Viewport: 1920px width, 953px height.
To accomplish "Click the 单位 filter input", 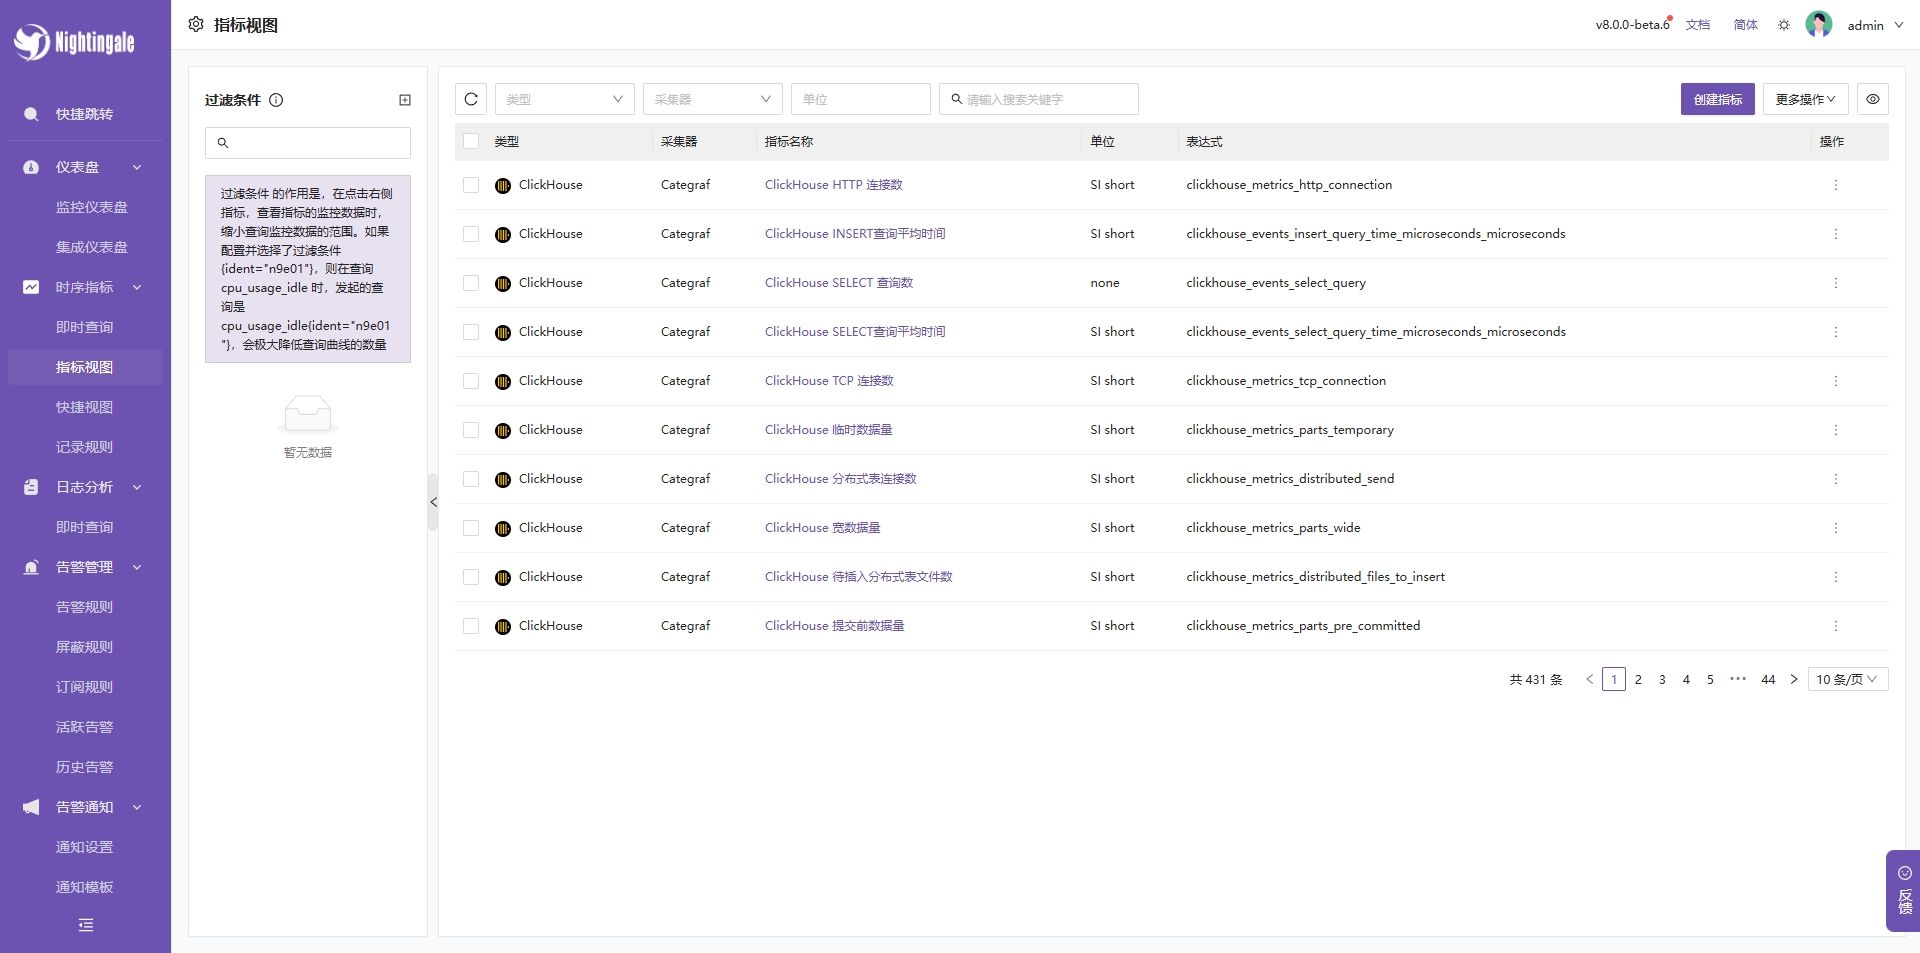I will [x=861, y=99].
